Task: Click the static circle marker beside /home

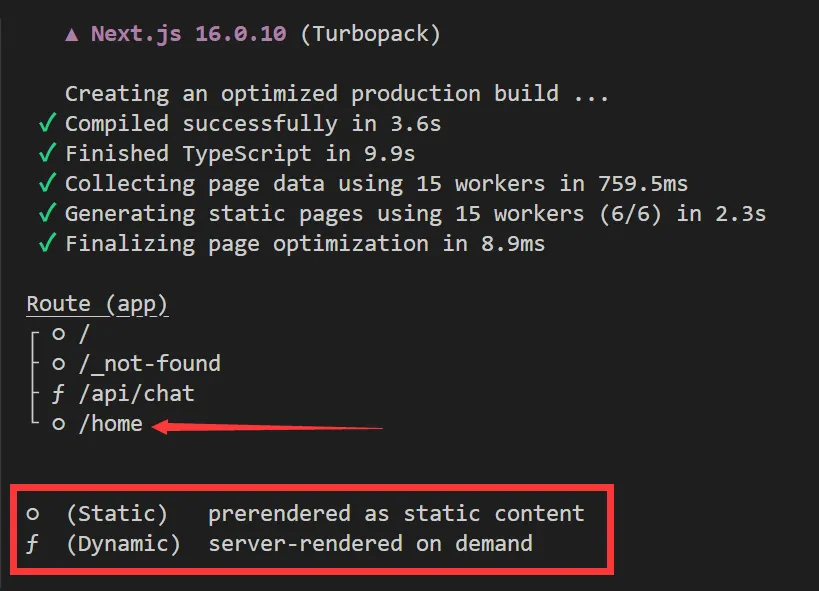Action: pyautogui.click(x=59, y=424)
